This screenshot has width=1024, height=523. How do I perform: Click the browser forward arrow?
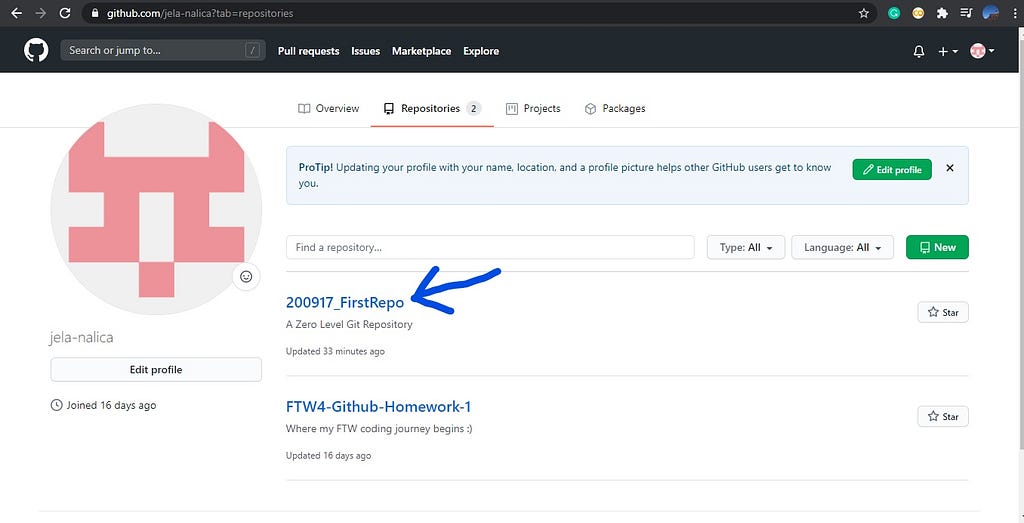40,13
